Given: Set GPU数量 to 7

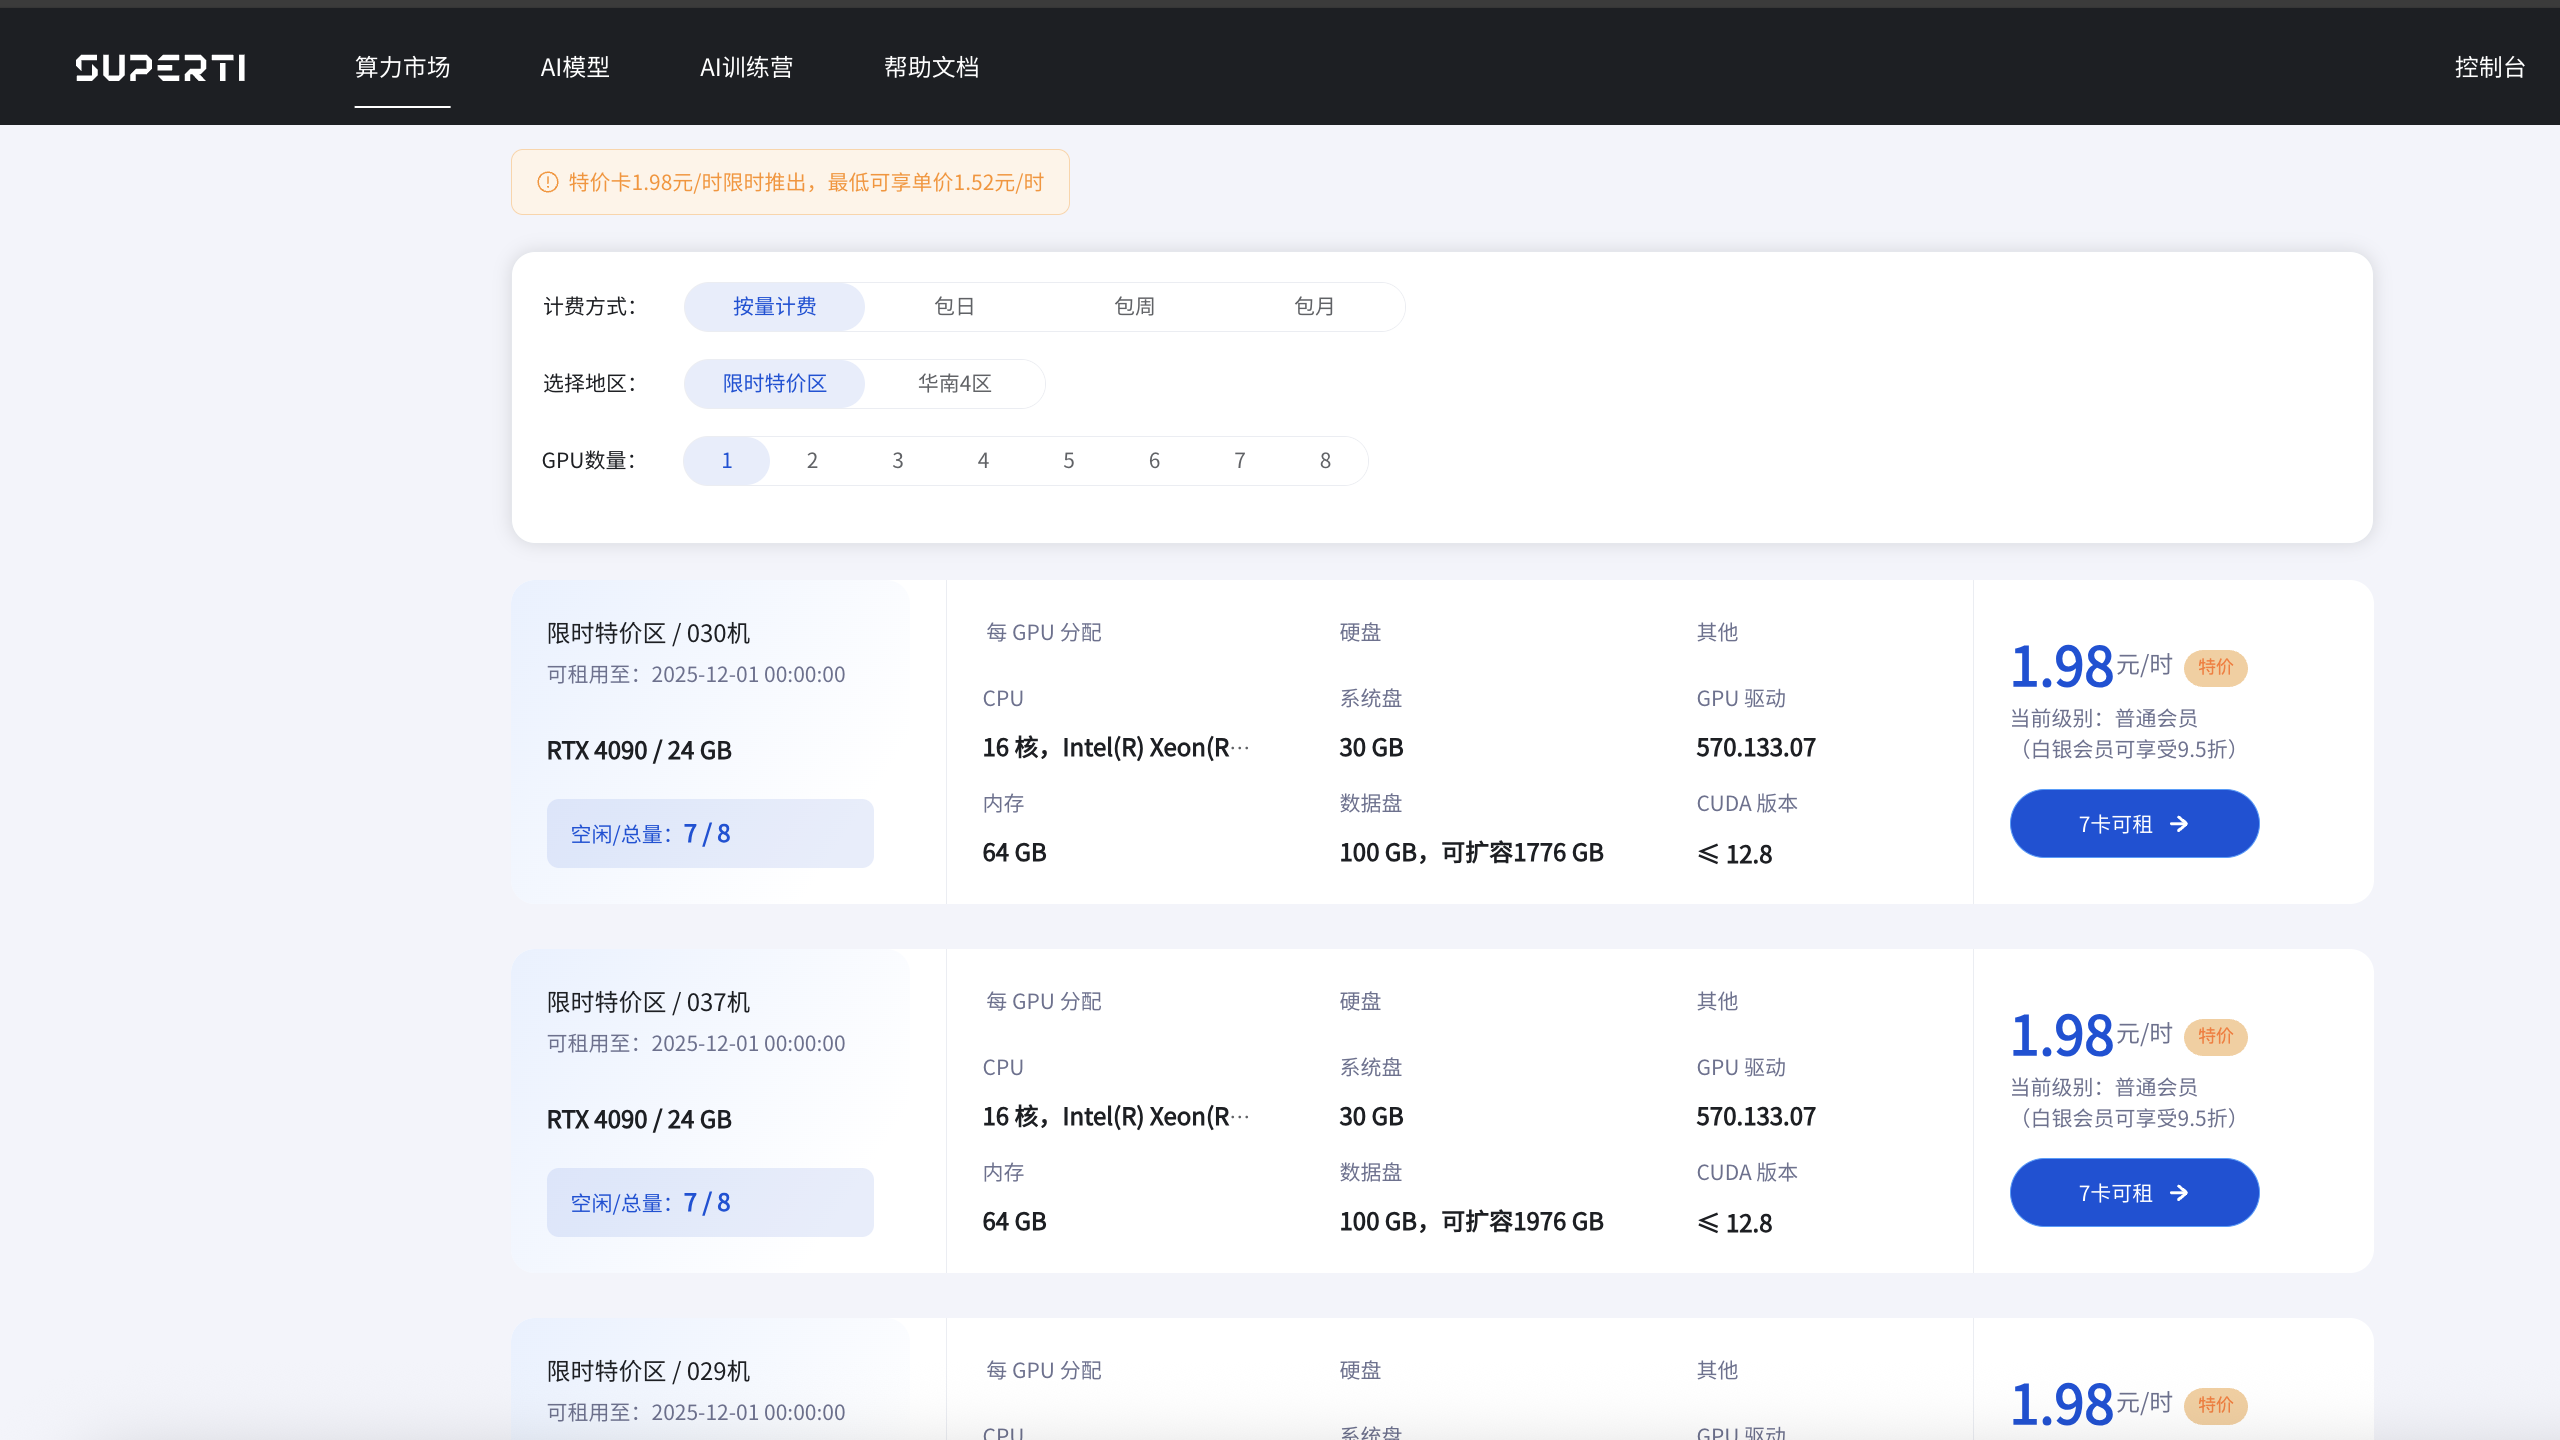Looking at the screenshot, I should click(x=1240, y=460).
